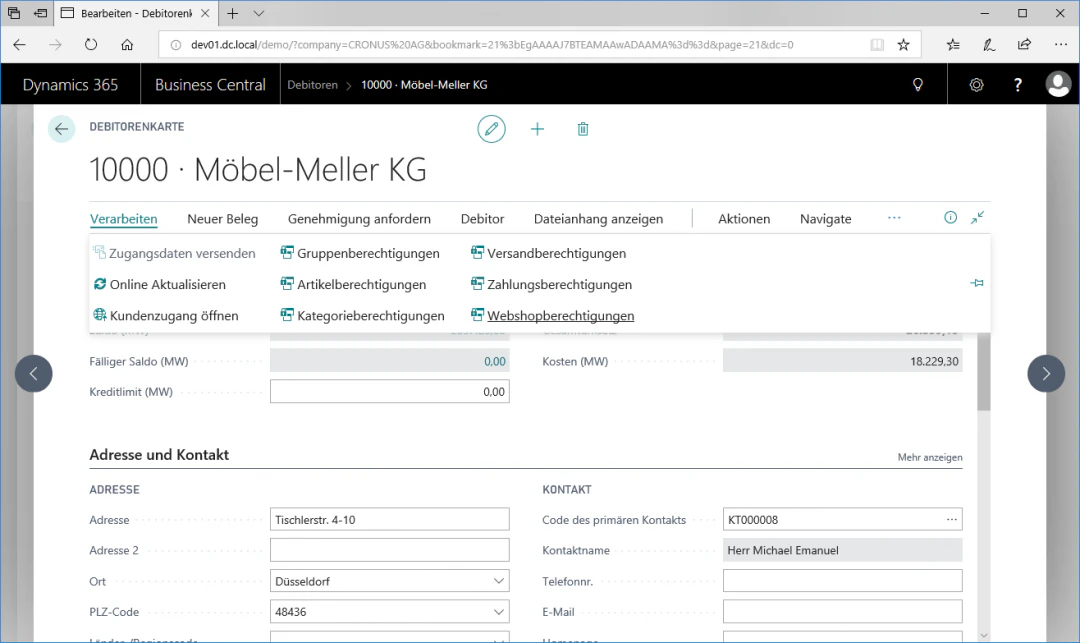
Task: Open the Navigate menu
Action: click(825, 219)
